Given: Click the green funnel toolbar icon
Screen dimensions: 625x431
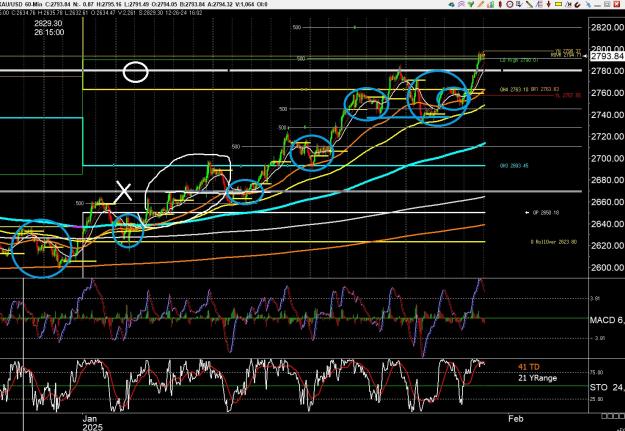Looking at the screenshot, I should (x=471, y=4).
